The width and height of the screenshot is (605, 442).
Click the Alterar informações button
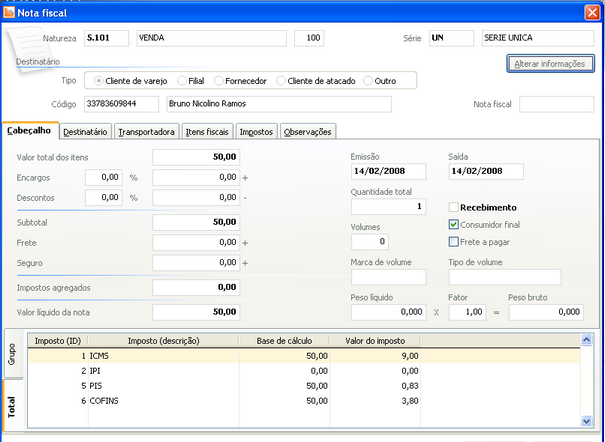550,64
